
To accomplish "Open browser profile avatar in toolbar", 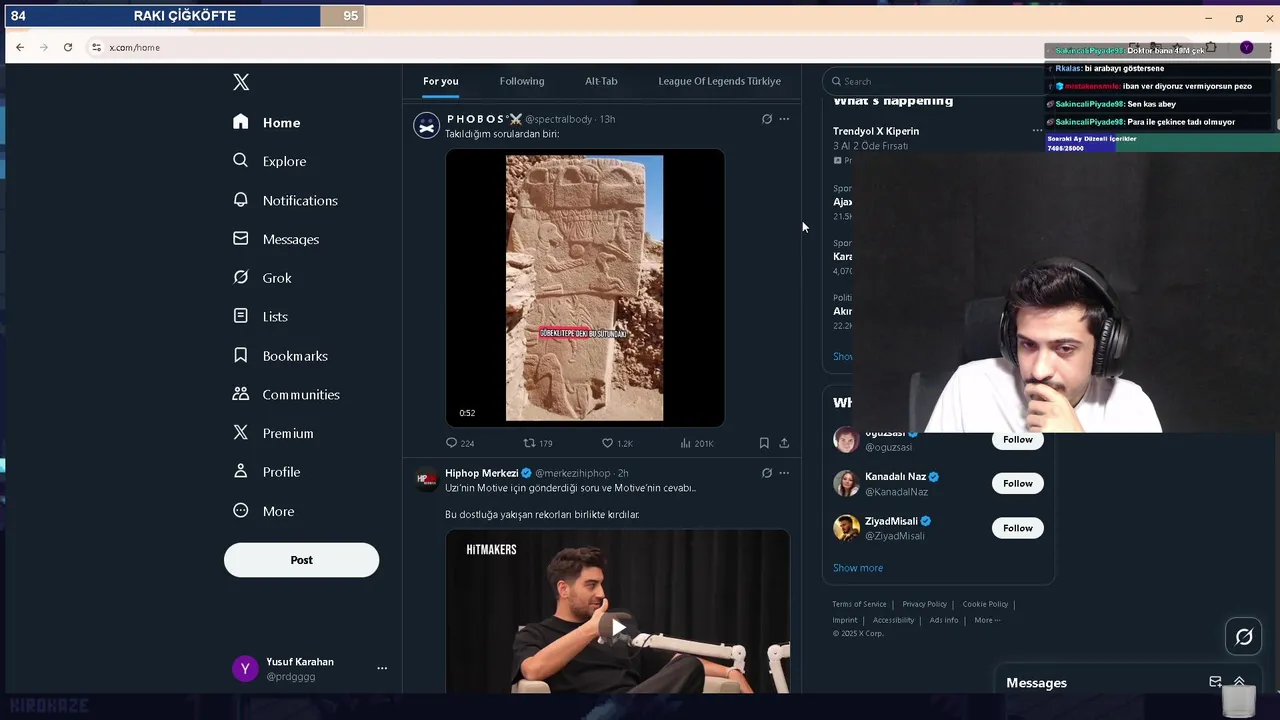I will 1246,47.
